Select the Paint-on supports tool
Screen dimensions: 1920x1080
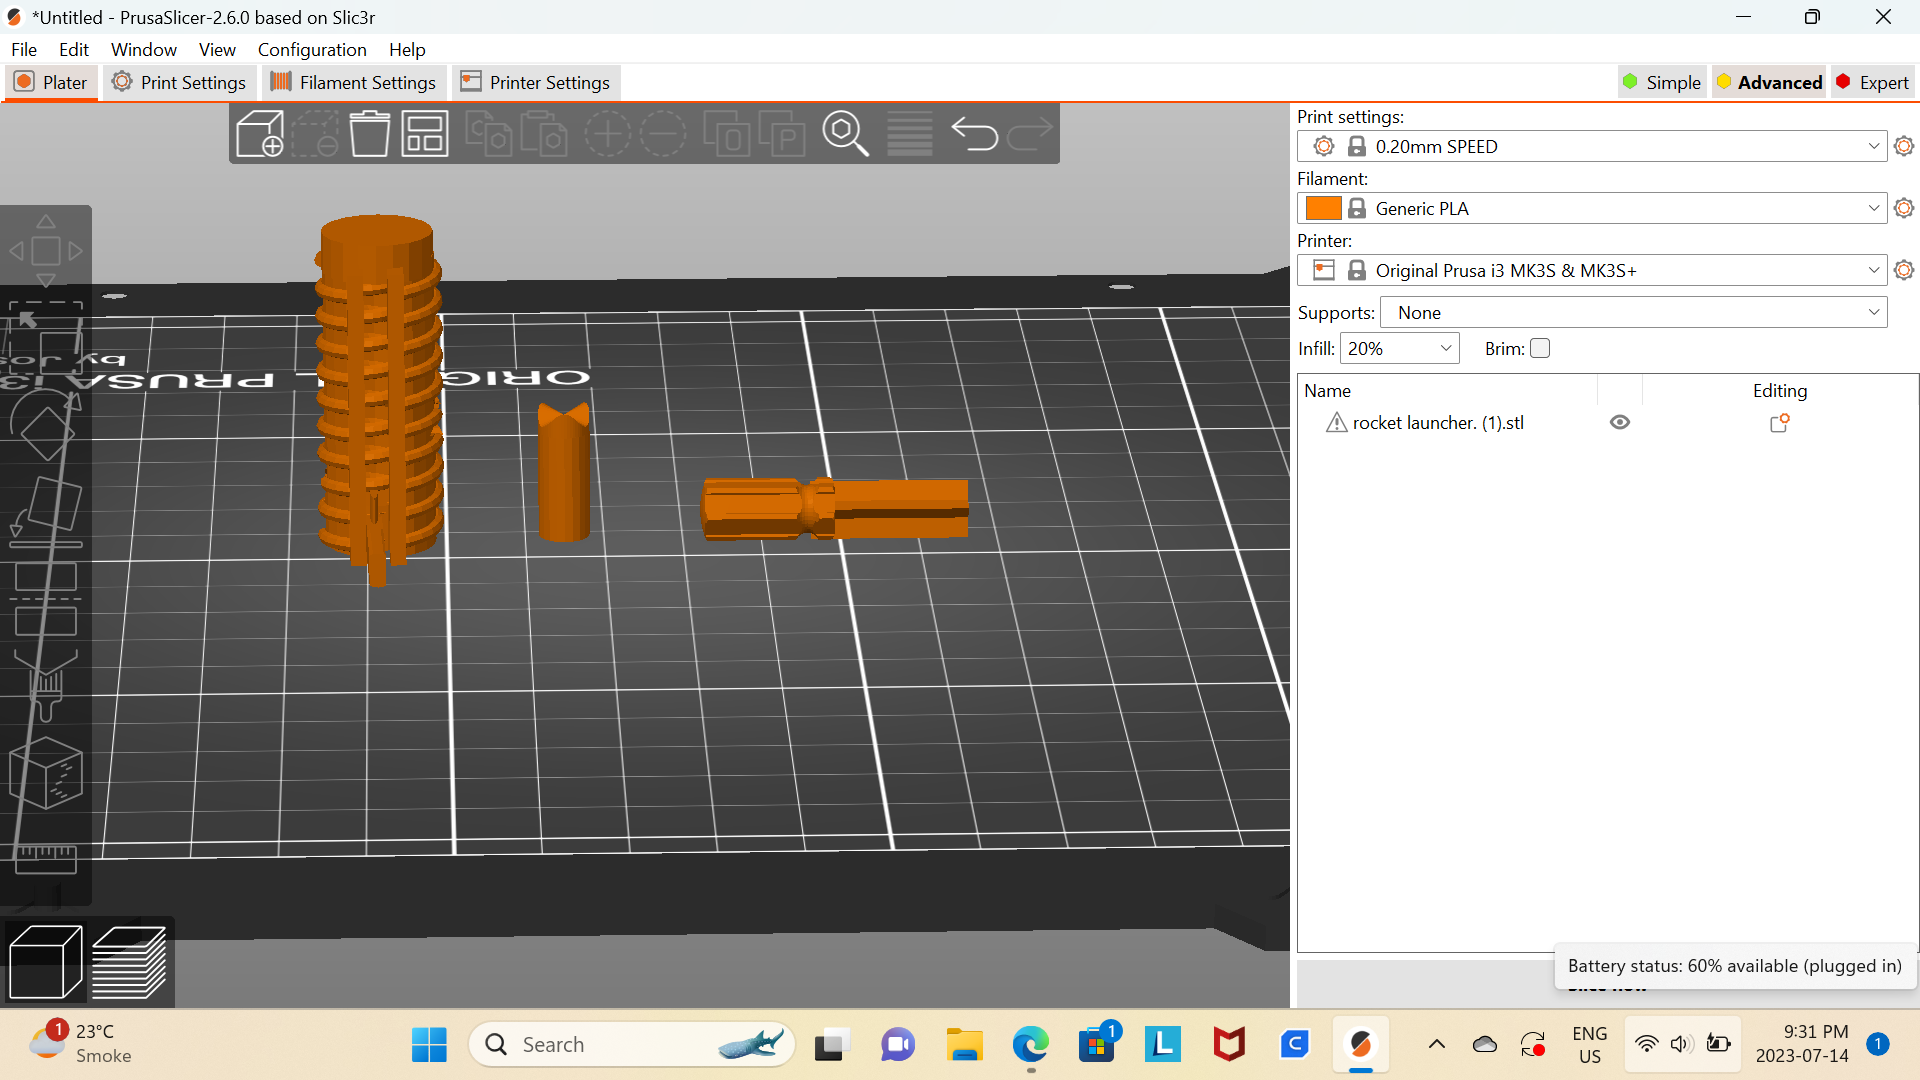pyautogui.click(x=46, y=685)
